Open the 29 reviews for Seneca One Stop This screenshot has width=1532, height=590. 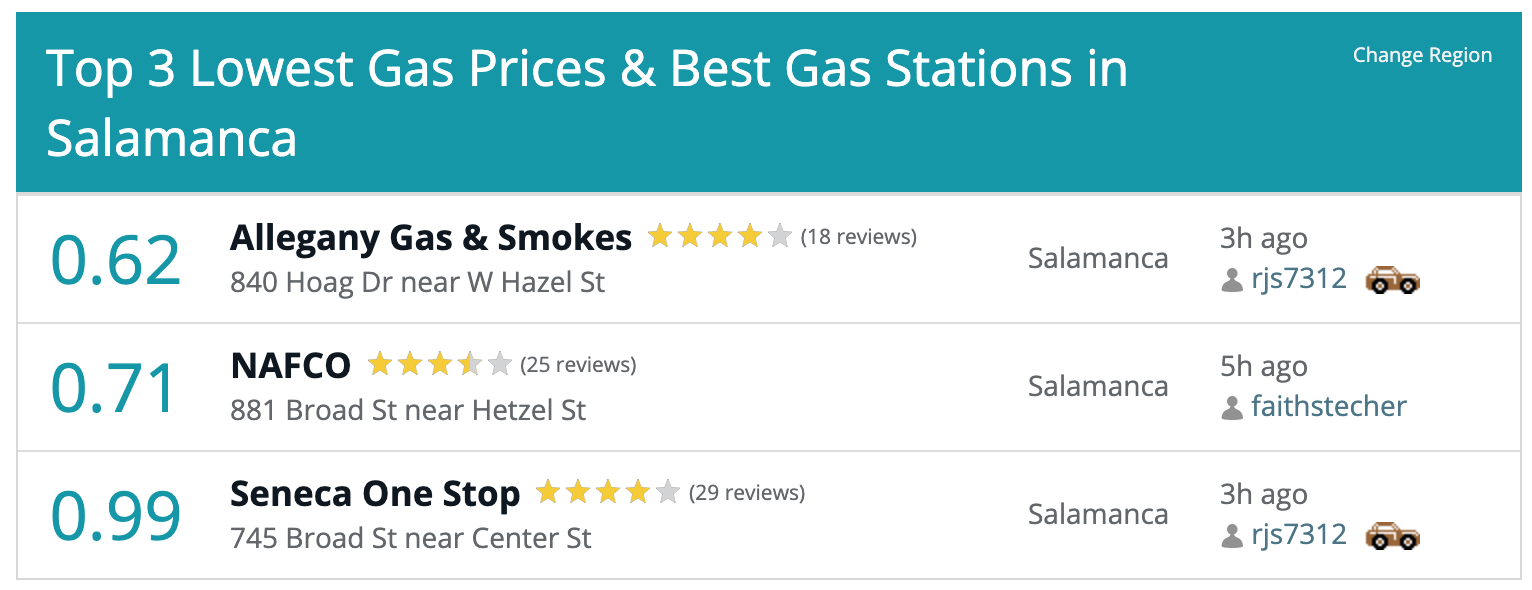747,493
